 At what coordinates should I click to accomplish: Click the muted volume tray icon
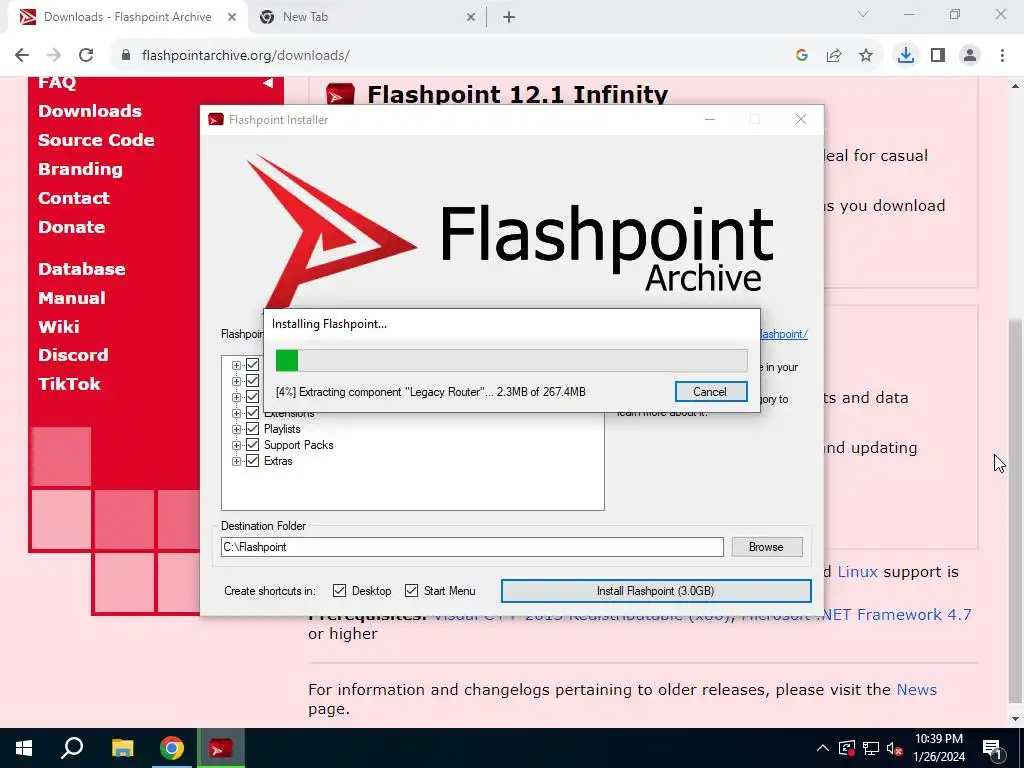click(894, 748)
